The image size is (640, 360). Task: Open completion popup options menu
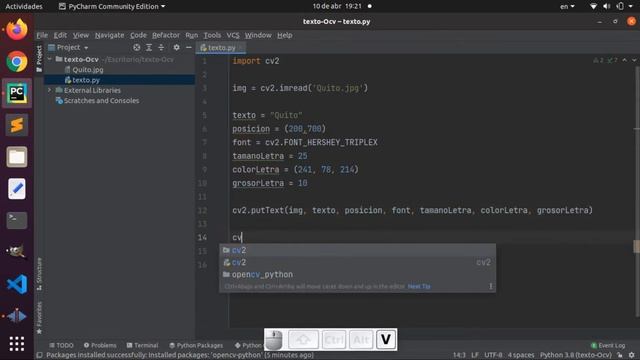(491, 286)
